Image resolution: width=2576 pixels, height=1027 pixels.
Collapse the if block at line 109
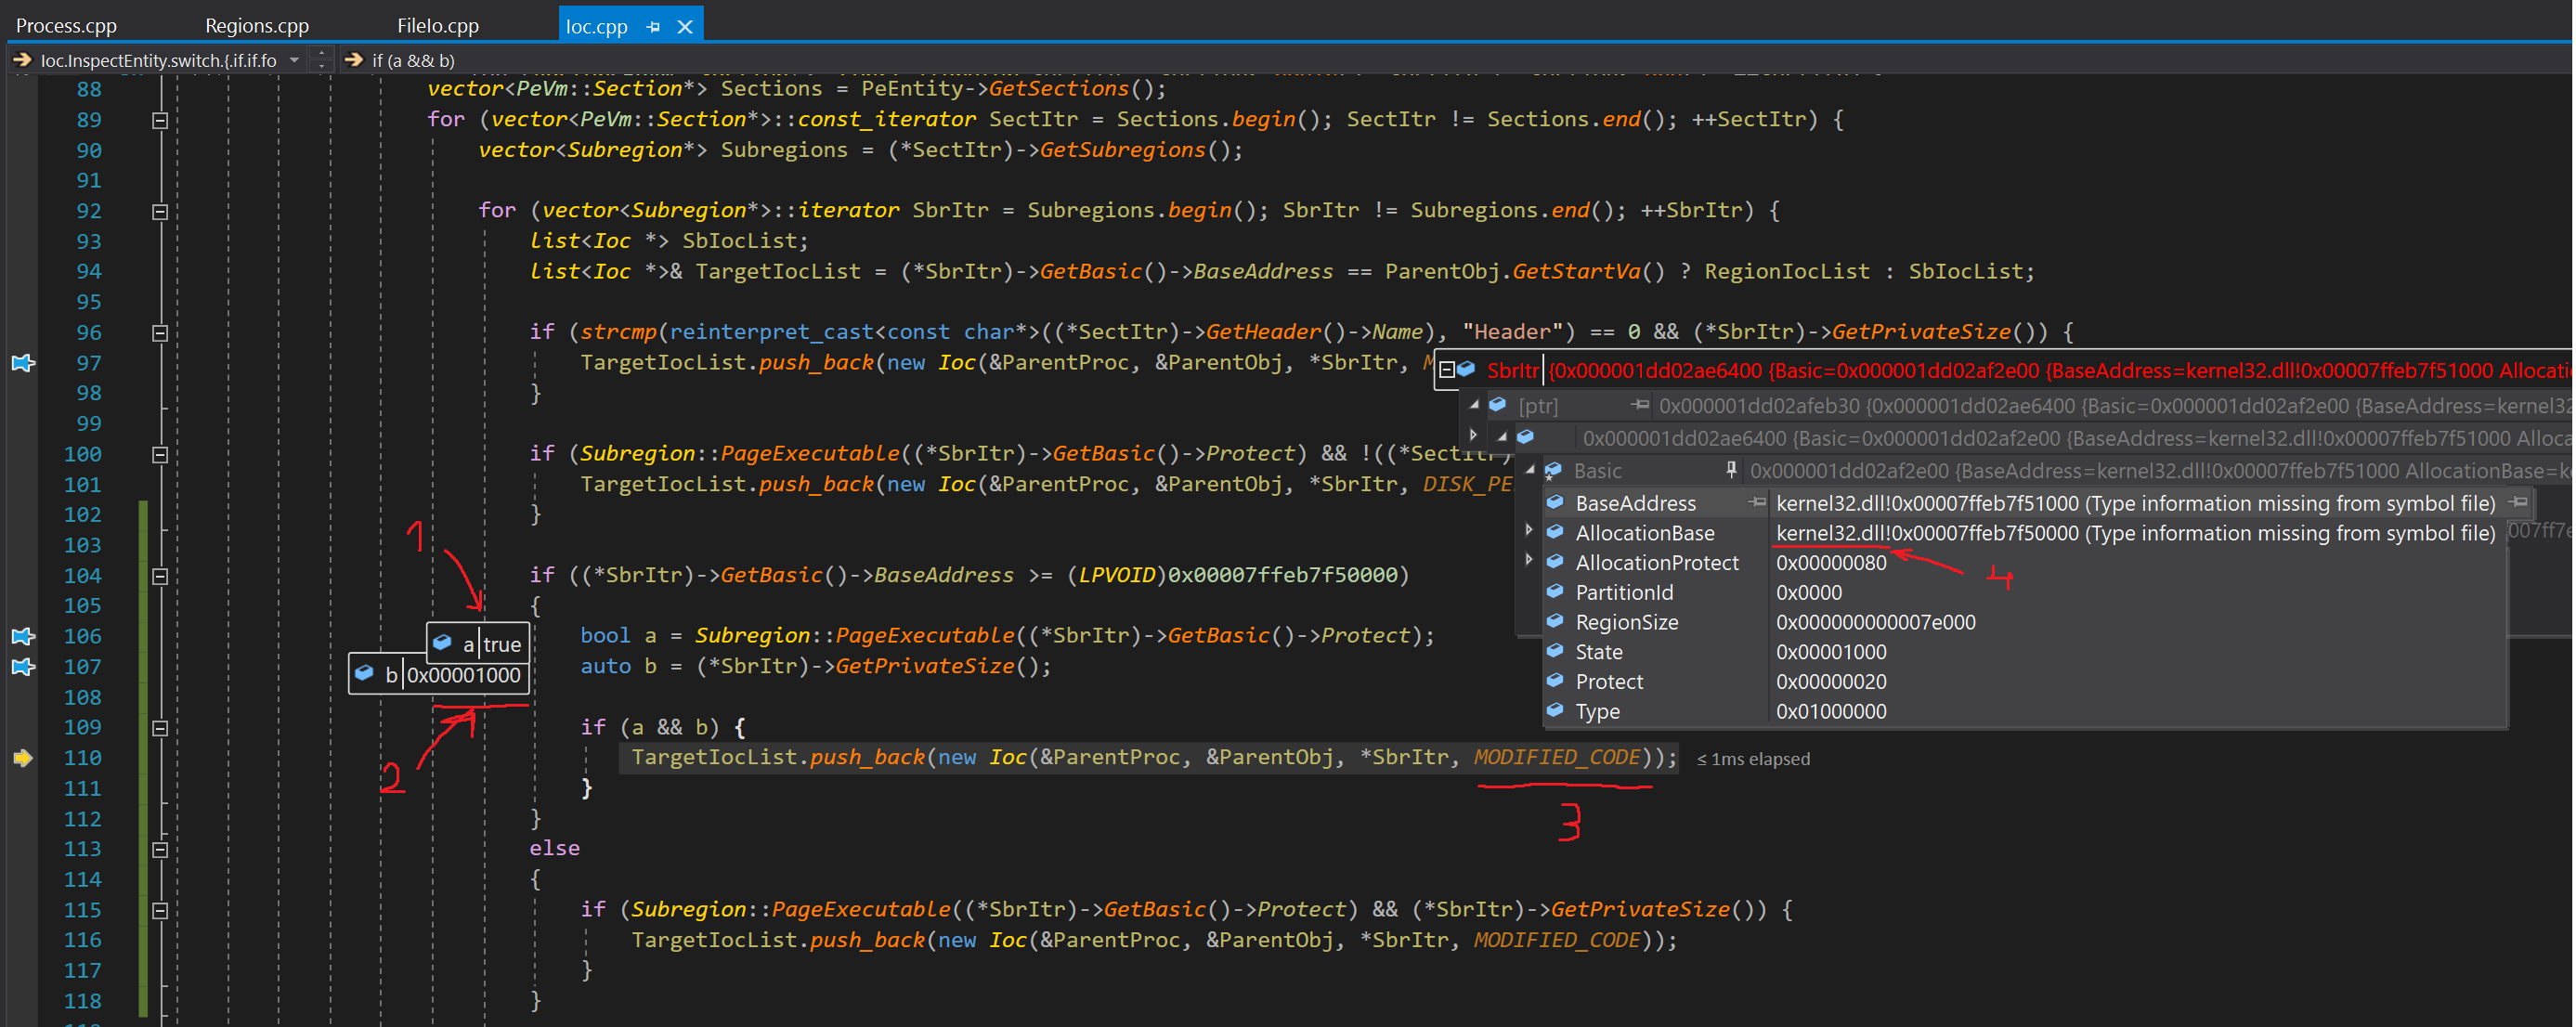coord(159,728)
